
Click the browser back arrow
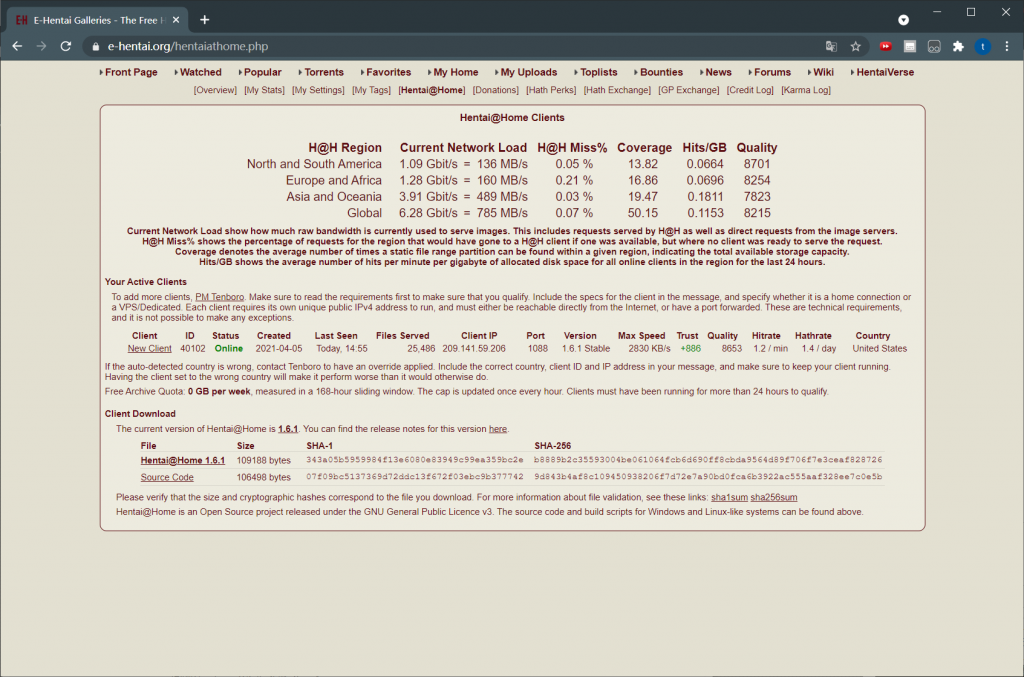click(x=17, y=46)
